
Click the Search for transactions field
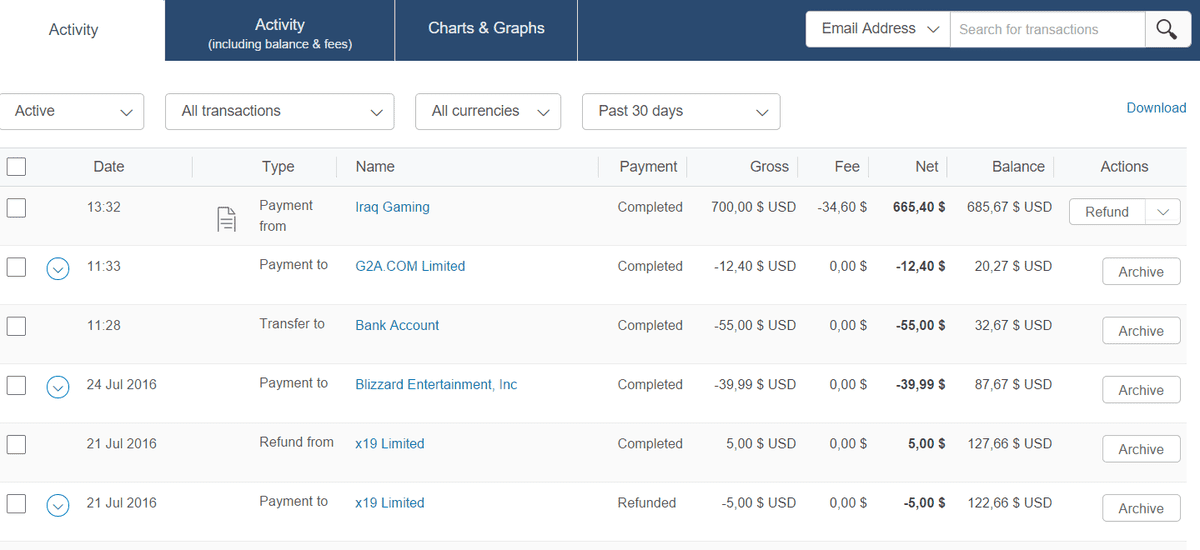pyautogui.click(x=1046, y=30)
